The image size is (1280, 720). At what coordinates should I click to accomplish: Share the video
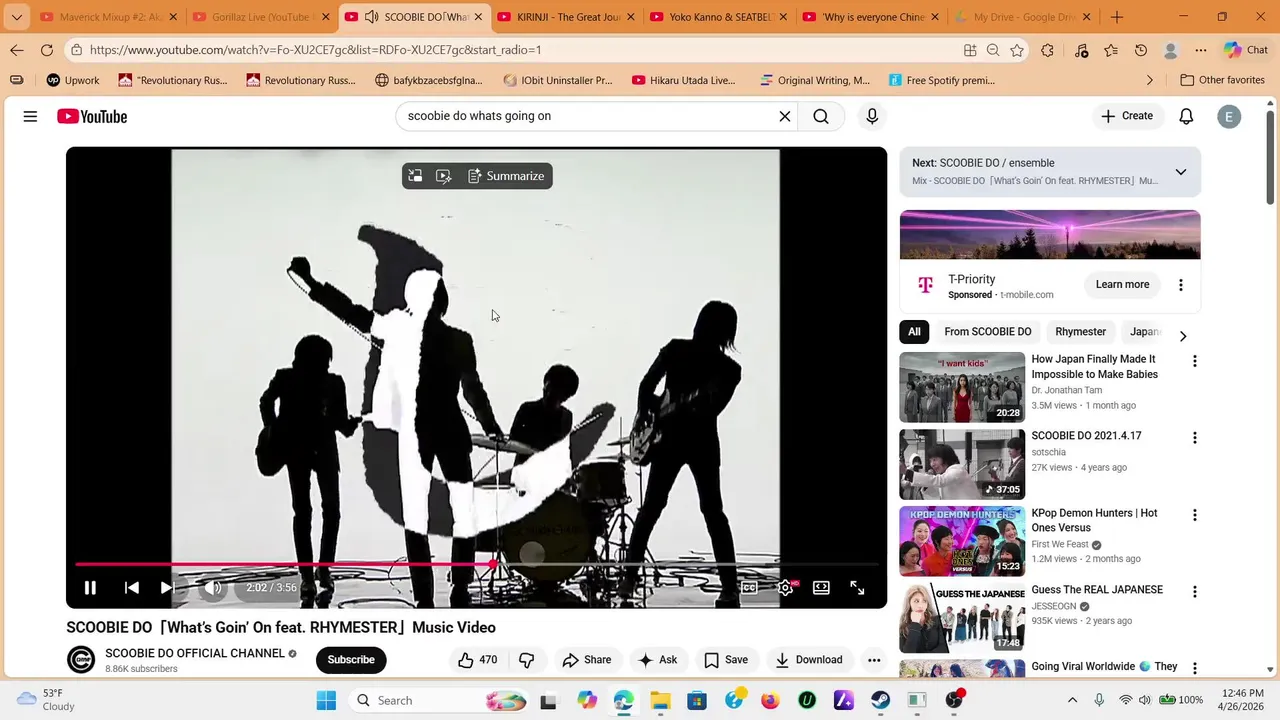pyautogui.click(x=587, y=660)
